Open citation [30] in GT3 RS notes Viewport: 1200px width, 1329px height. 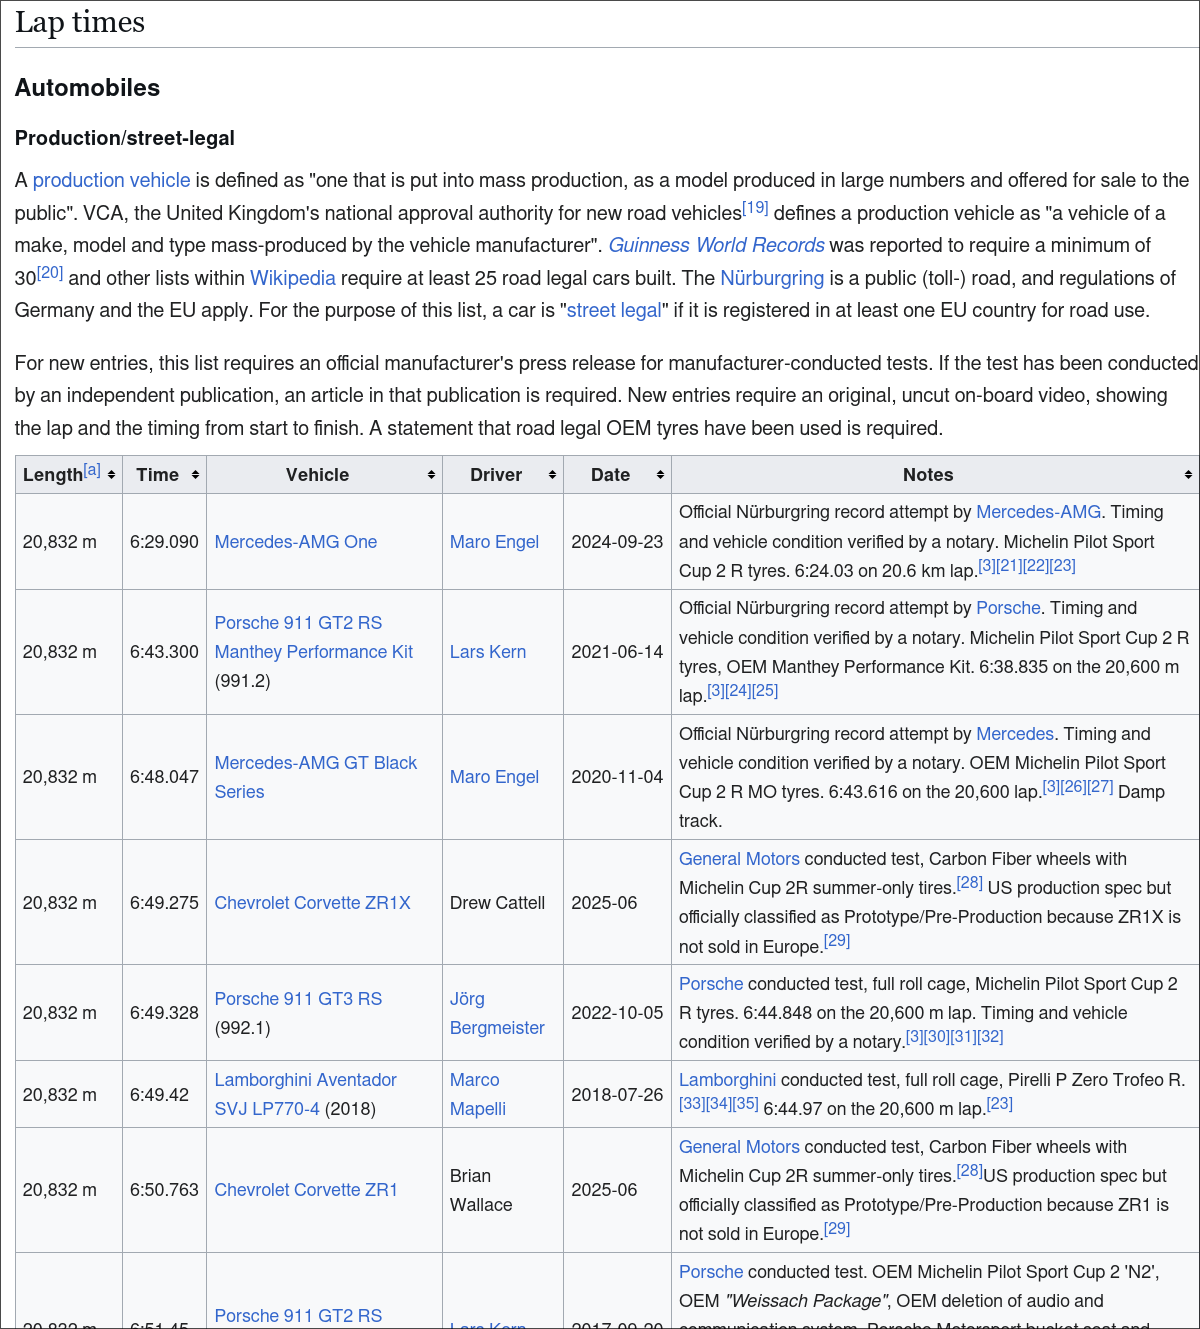937,1036
